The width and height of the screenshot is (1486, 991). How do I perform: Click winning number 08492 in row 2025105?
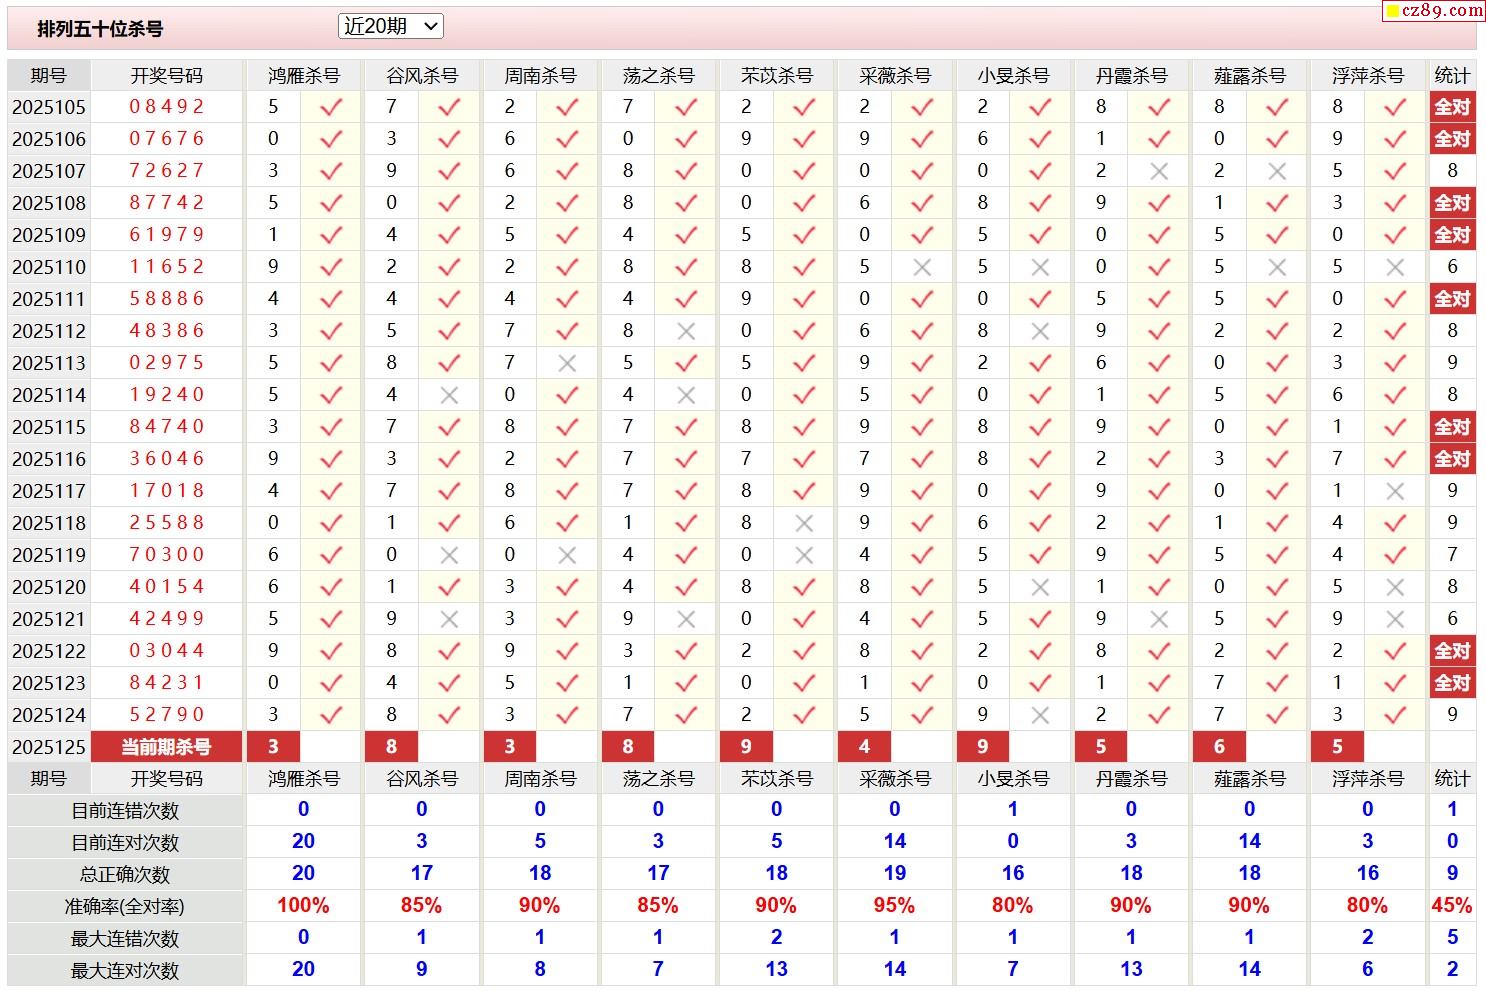point(167,107)
